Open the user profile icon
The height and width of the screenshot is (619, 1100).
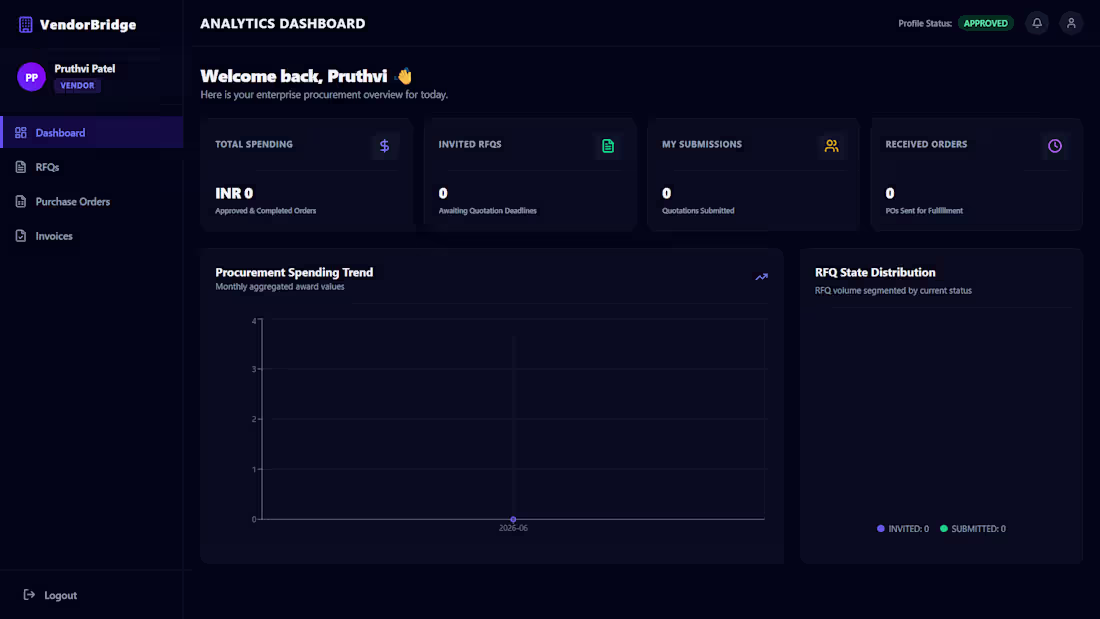(1071, 23)
